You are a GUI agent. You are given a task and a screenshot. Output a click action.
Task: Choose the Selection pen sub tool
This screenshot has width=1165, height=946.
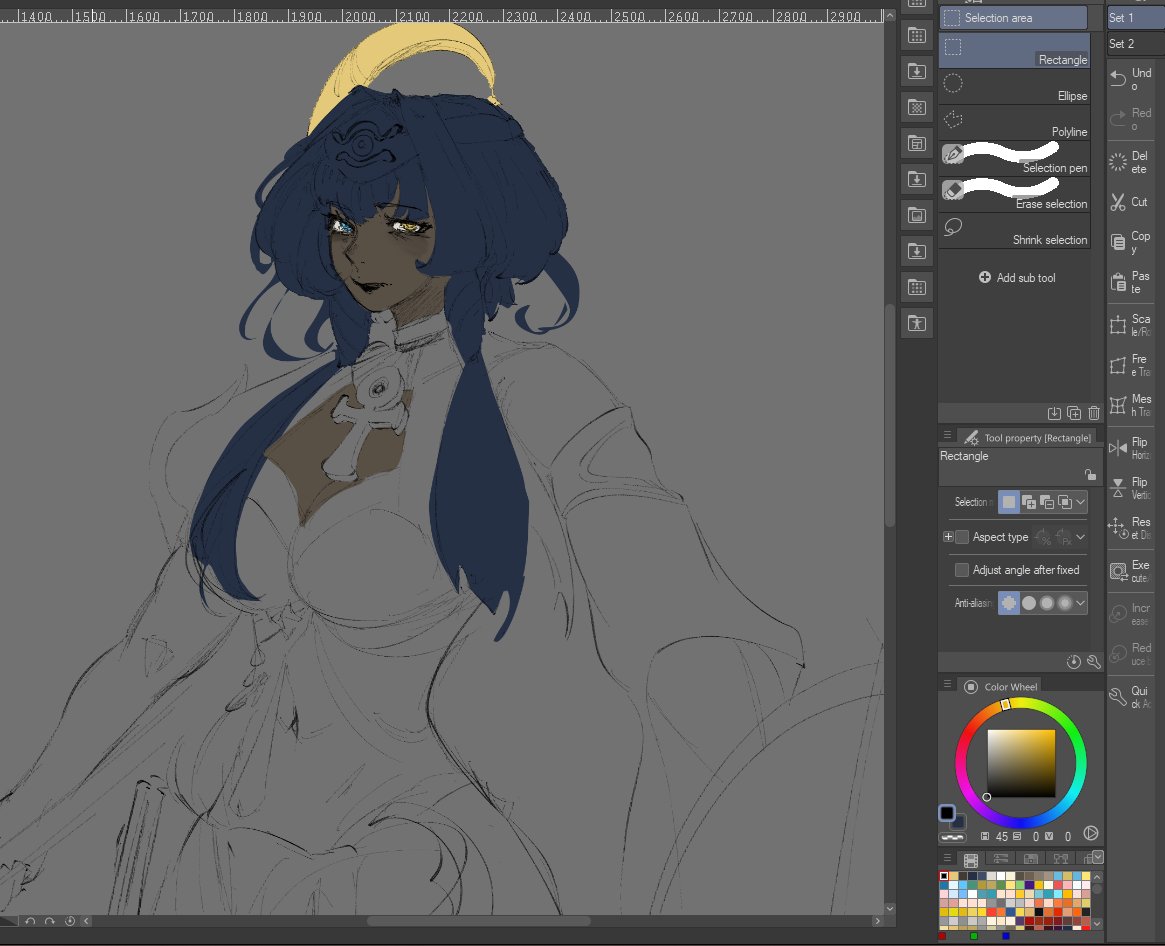click(1014, 158)
